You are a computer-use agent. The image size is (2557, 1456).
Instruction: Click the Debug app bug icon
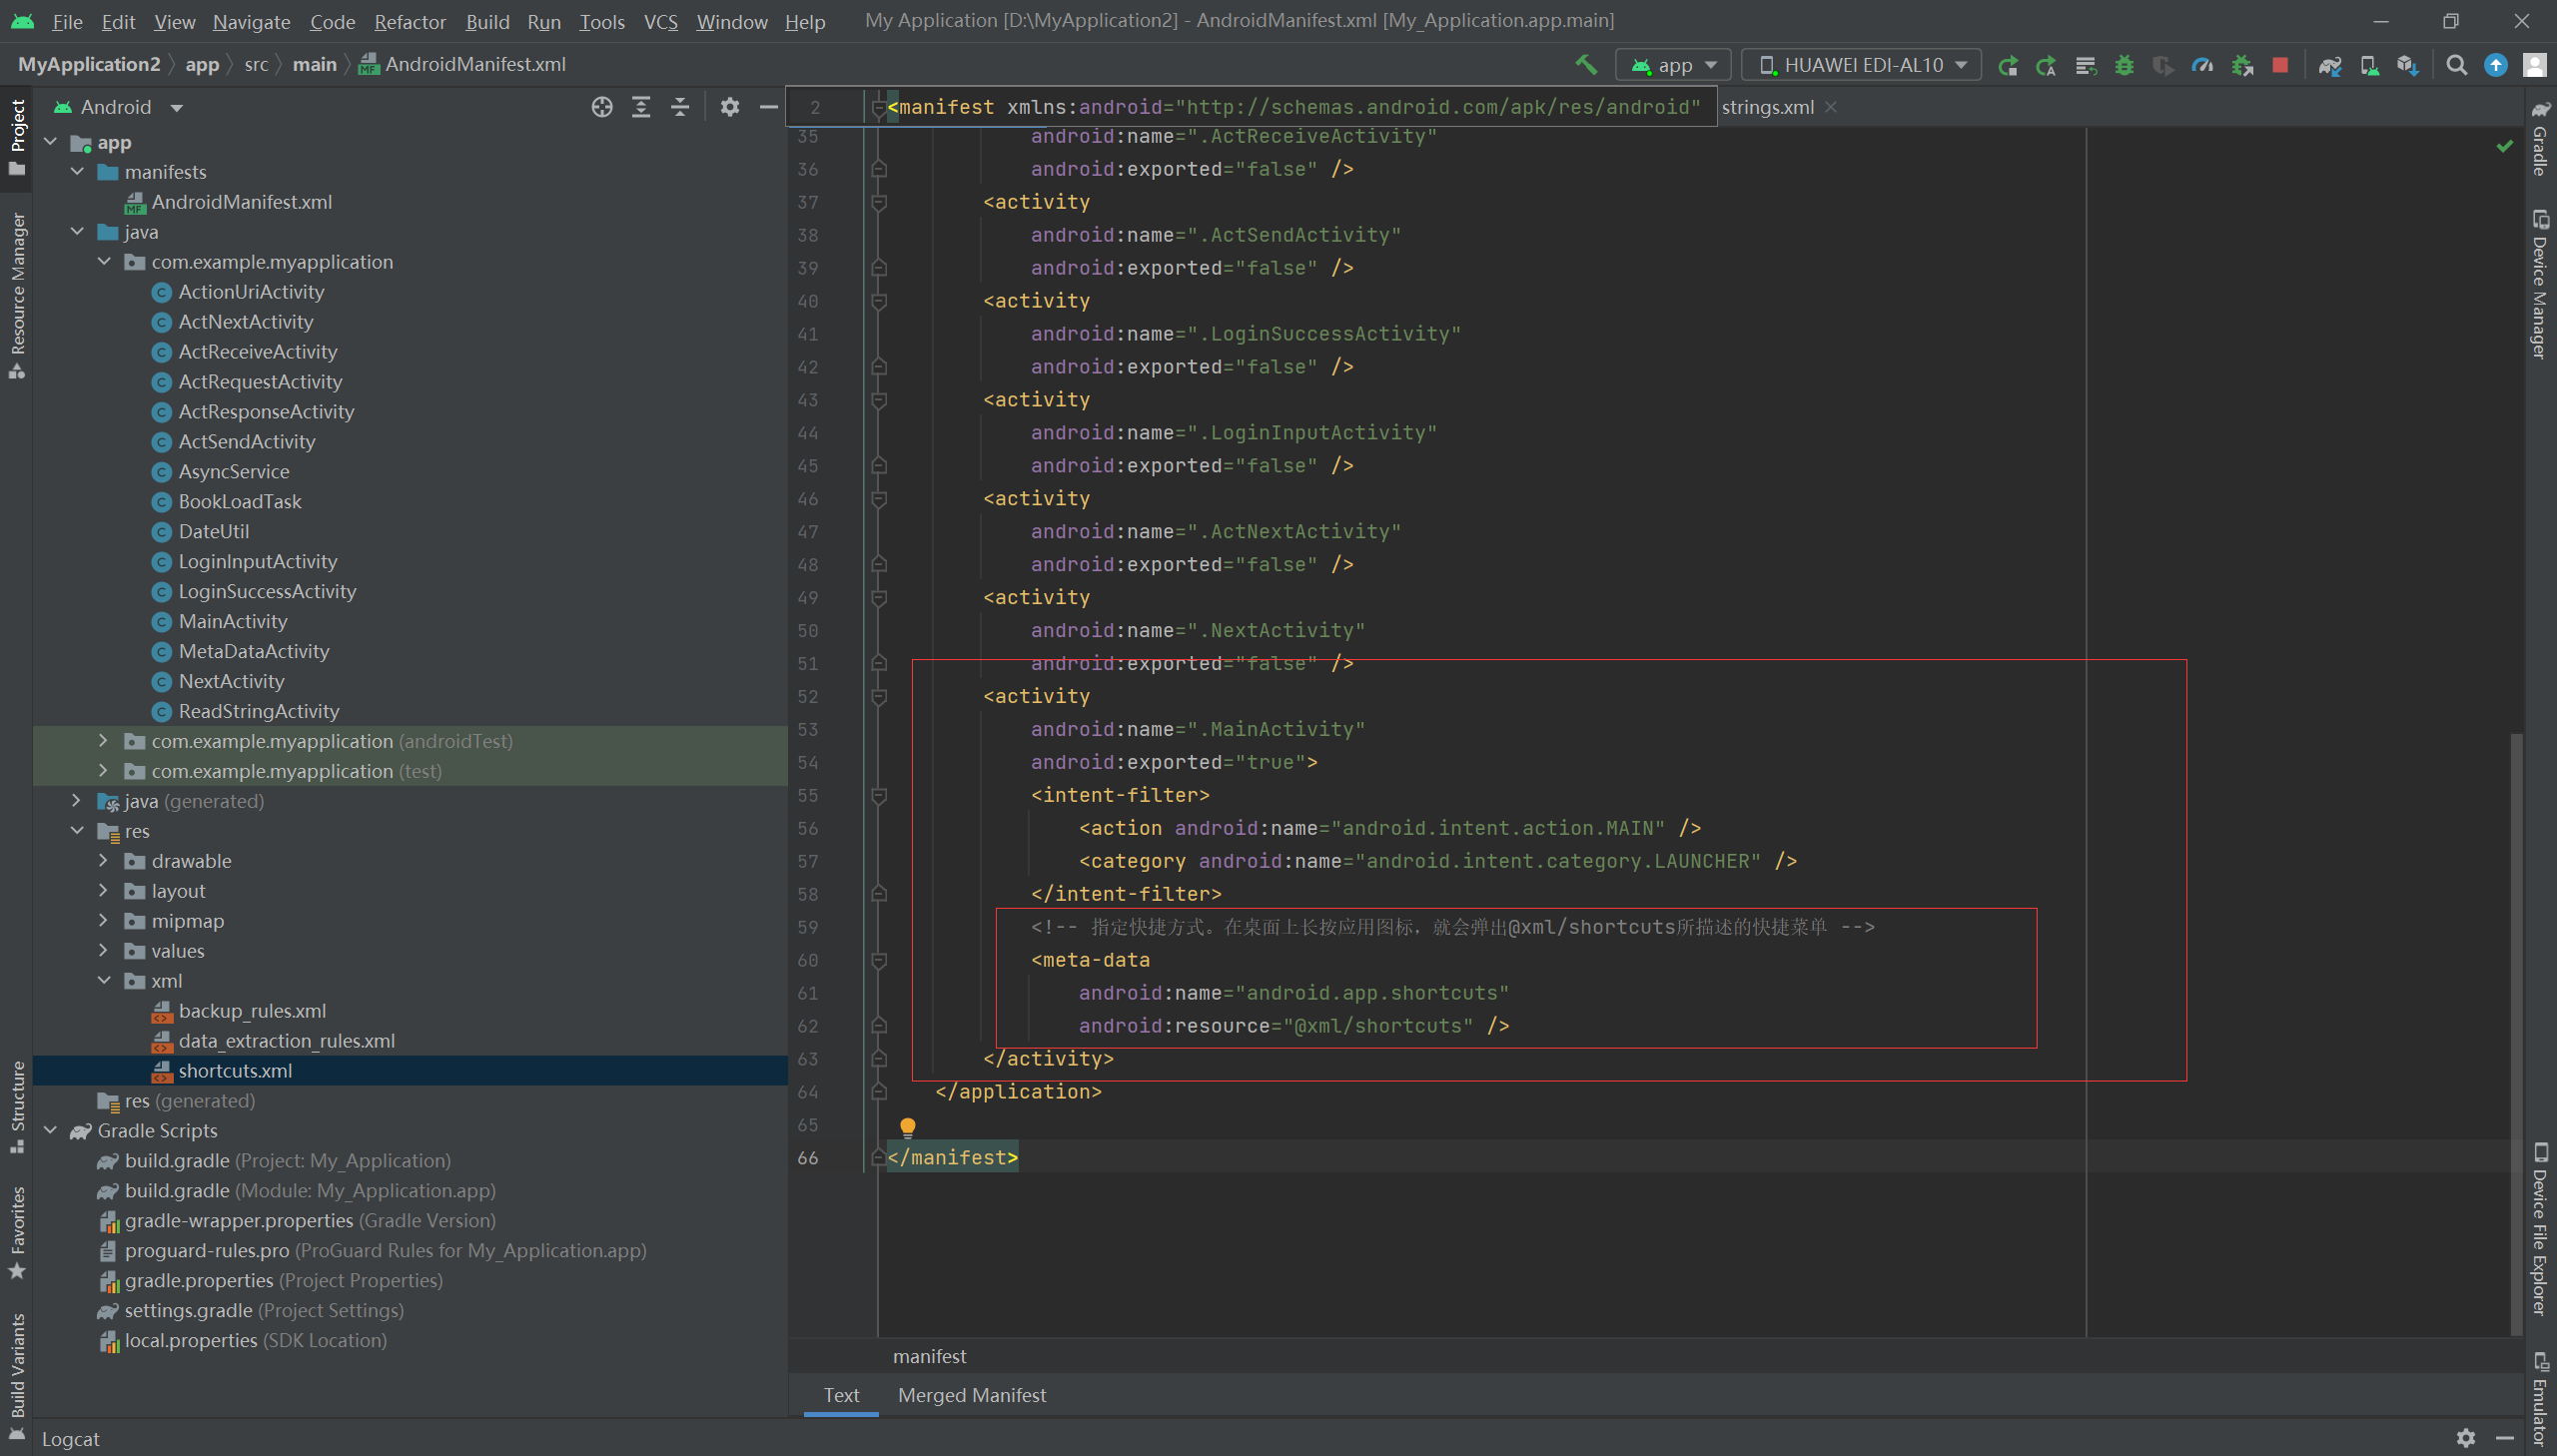[x=2125, y=65]
